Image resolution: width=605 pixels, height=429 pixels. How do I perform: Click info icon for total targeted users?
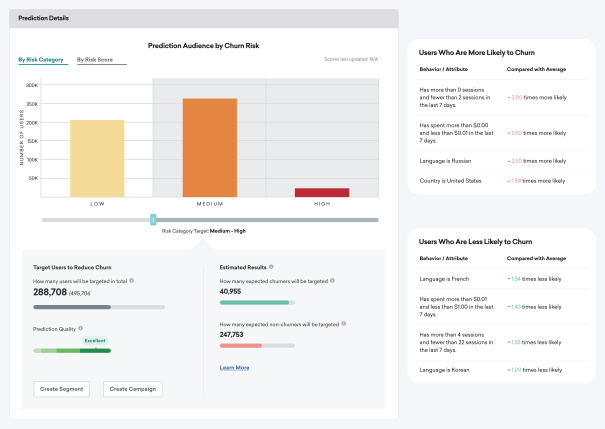click(x=132, y=280)
